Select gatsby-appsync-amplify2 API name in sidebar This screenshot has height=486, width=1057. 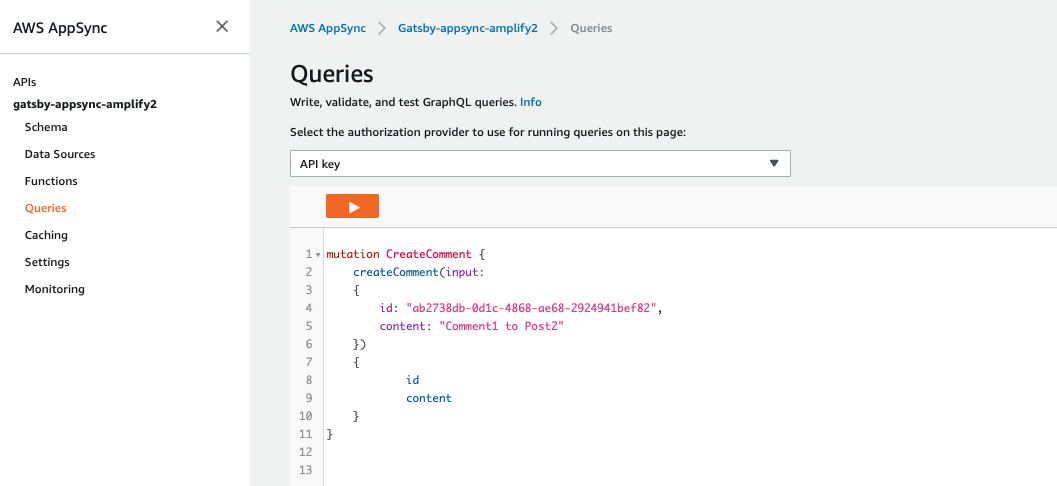(x=85, y=103)
